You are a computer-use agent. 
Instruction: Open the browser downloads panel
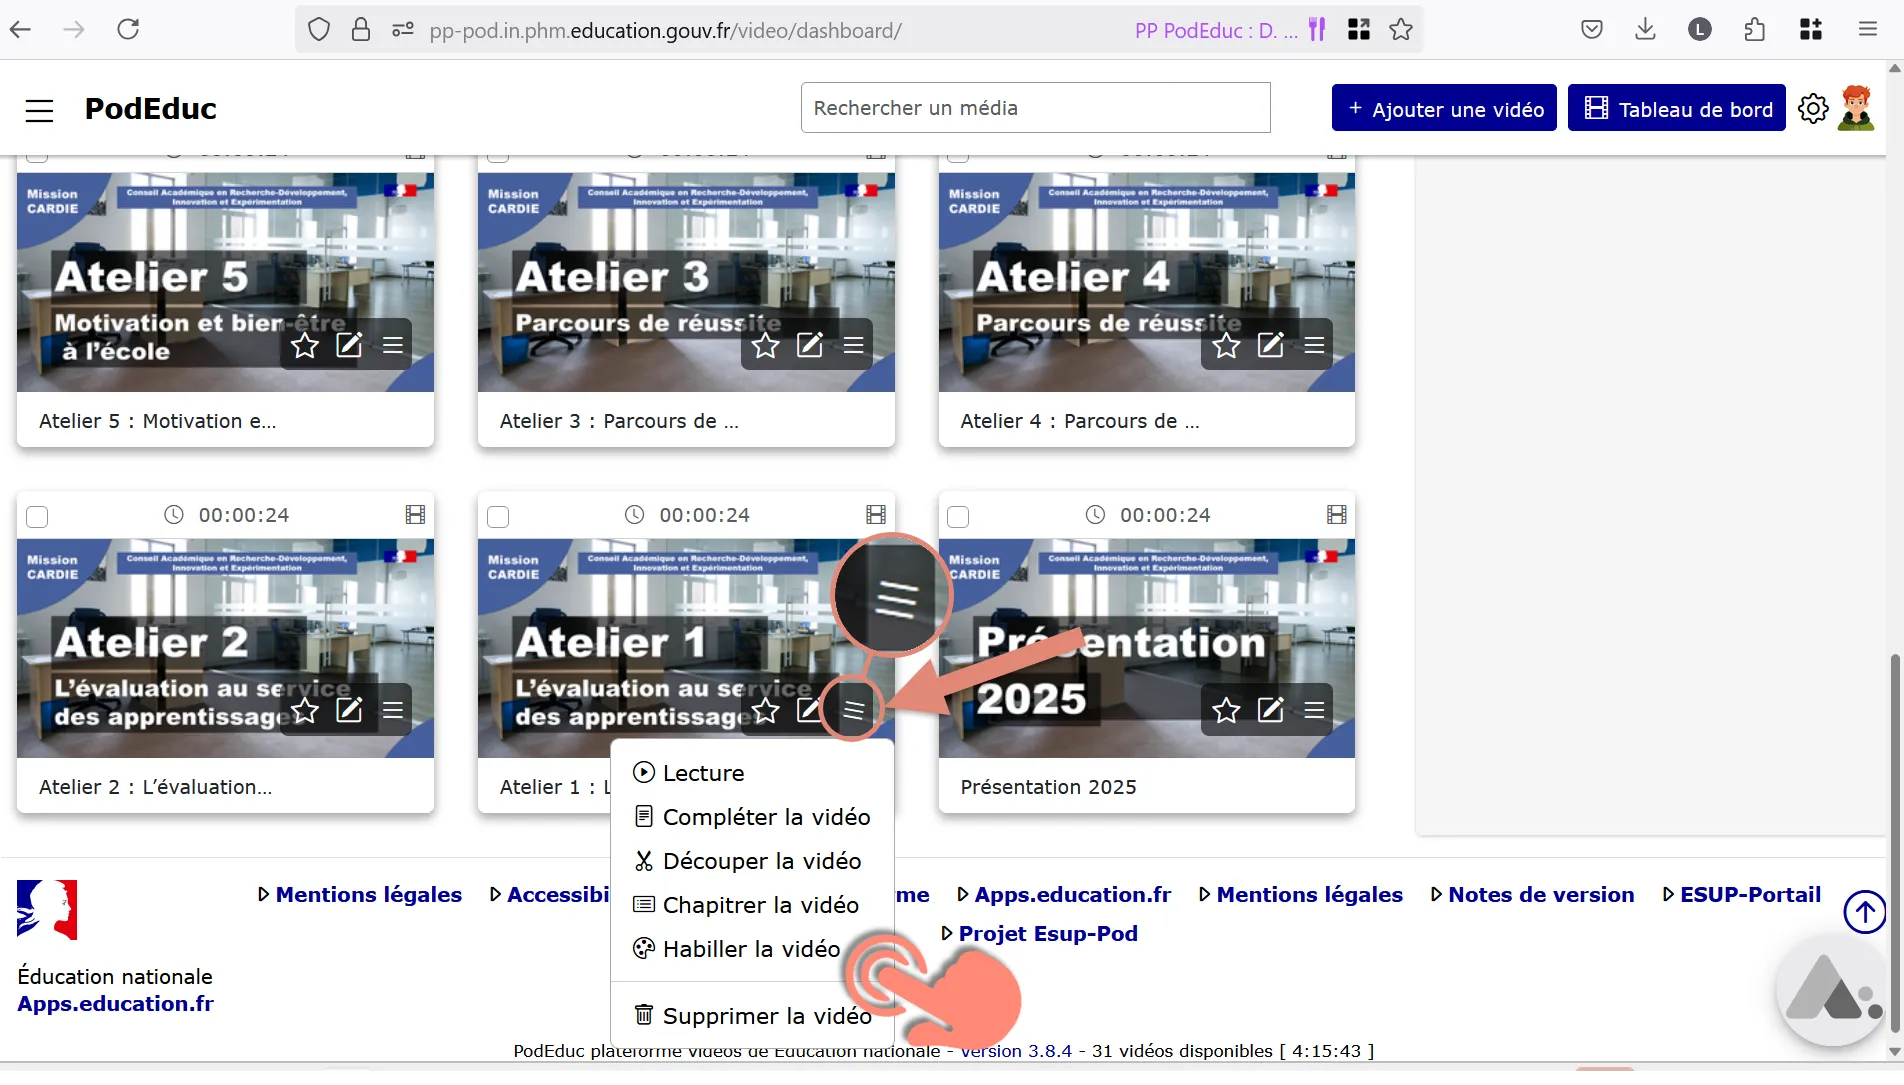click(x=1645, y=30)
